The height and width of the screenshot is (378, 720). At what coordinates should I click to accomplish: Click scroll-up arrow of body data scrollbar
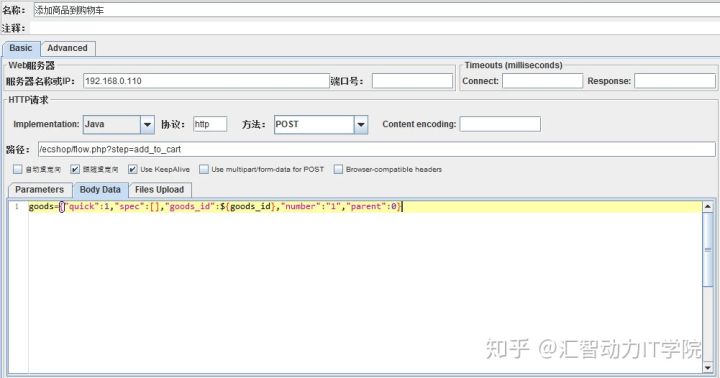(708, 207)
